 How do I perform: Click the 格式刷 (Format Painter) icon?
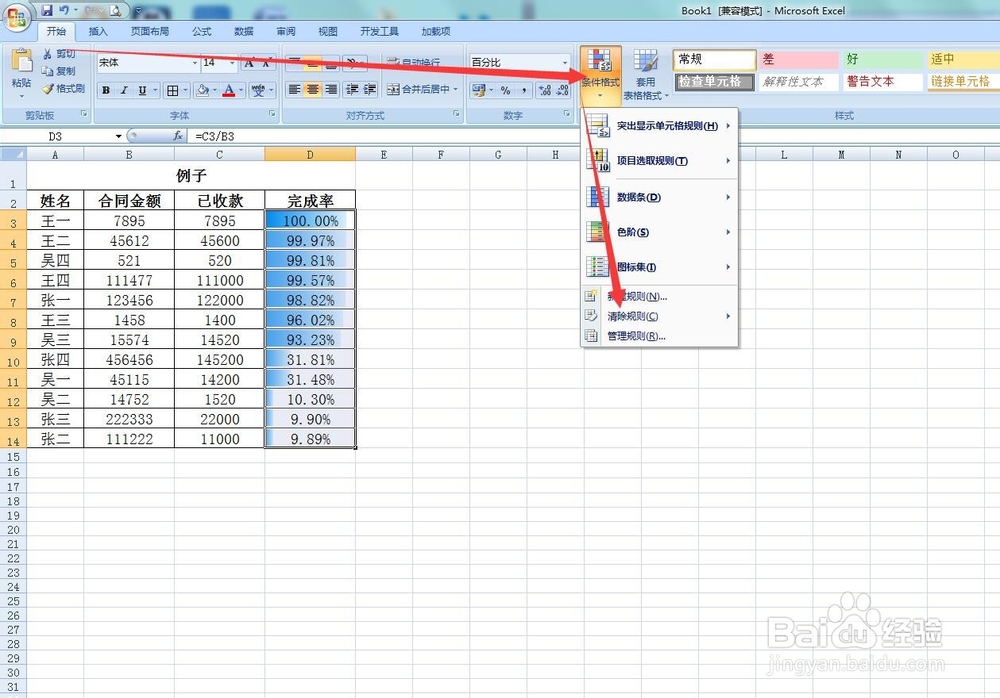(50, 88)
